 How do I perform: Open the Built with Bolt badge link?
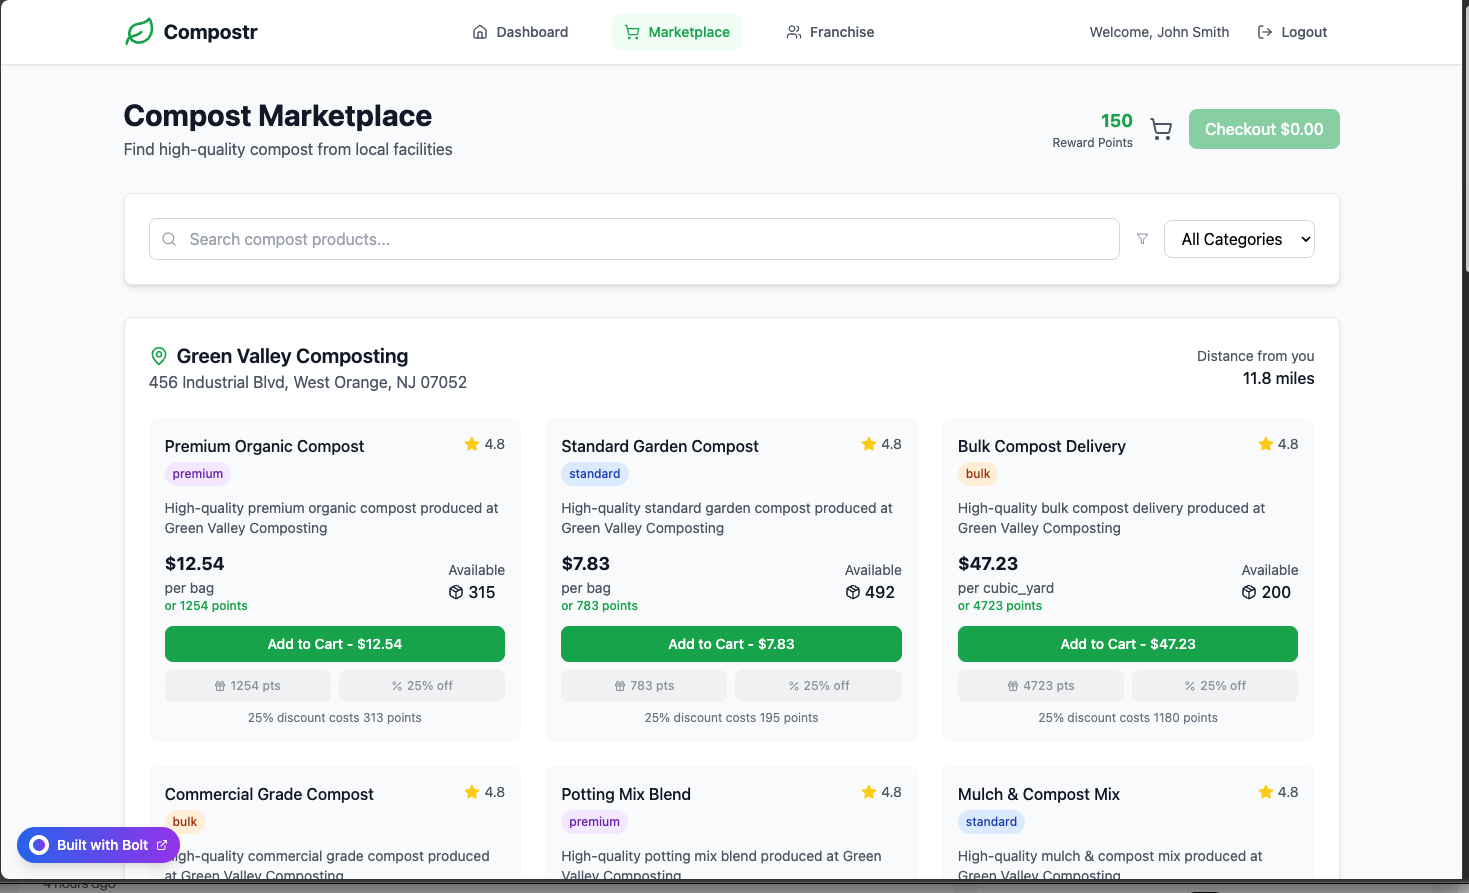(x=98, y=845)
